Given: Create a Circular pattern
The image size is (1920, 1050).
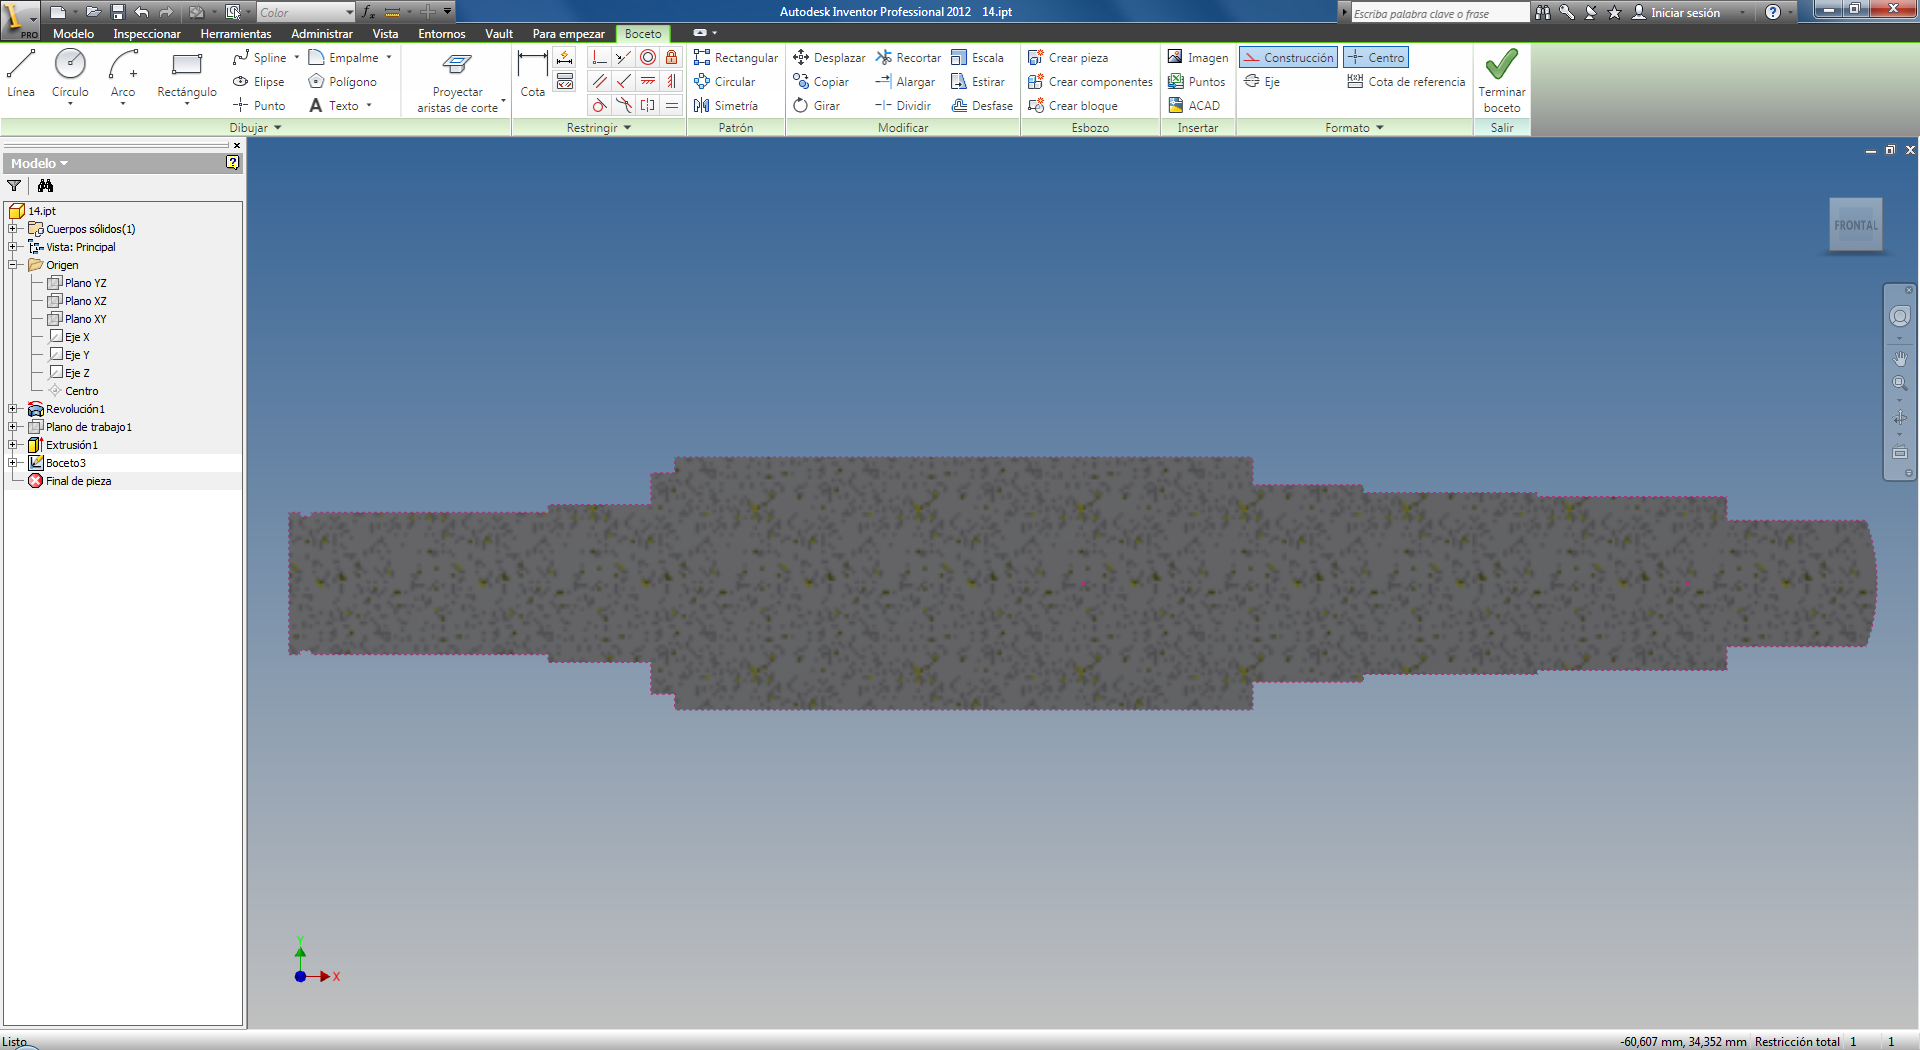Looking at the screenshot, I should tap(725, 82).
